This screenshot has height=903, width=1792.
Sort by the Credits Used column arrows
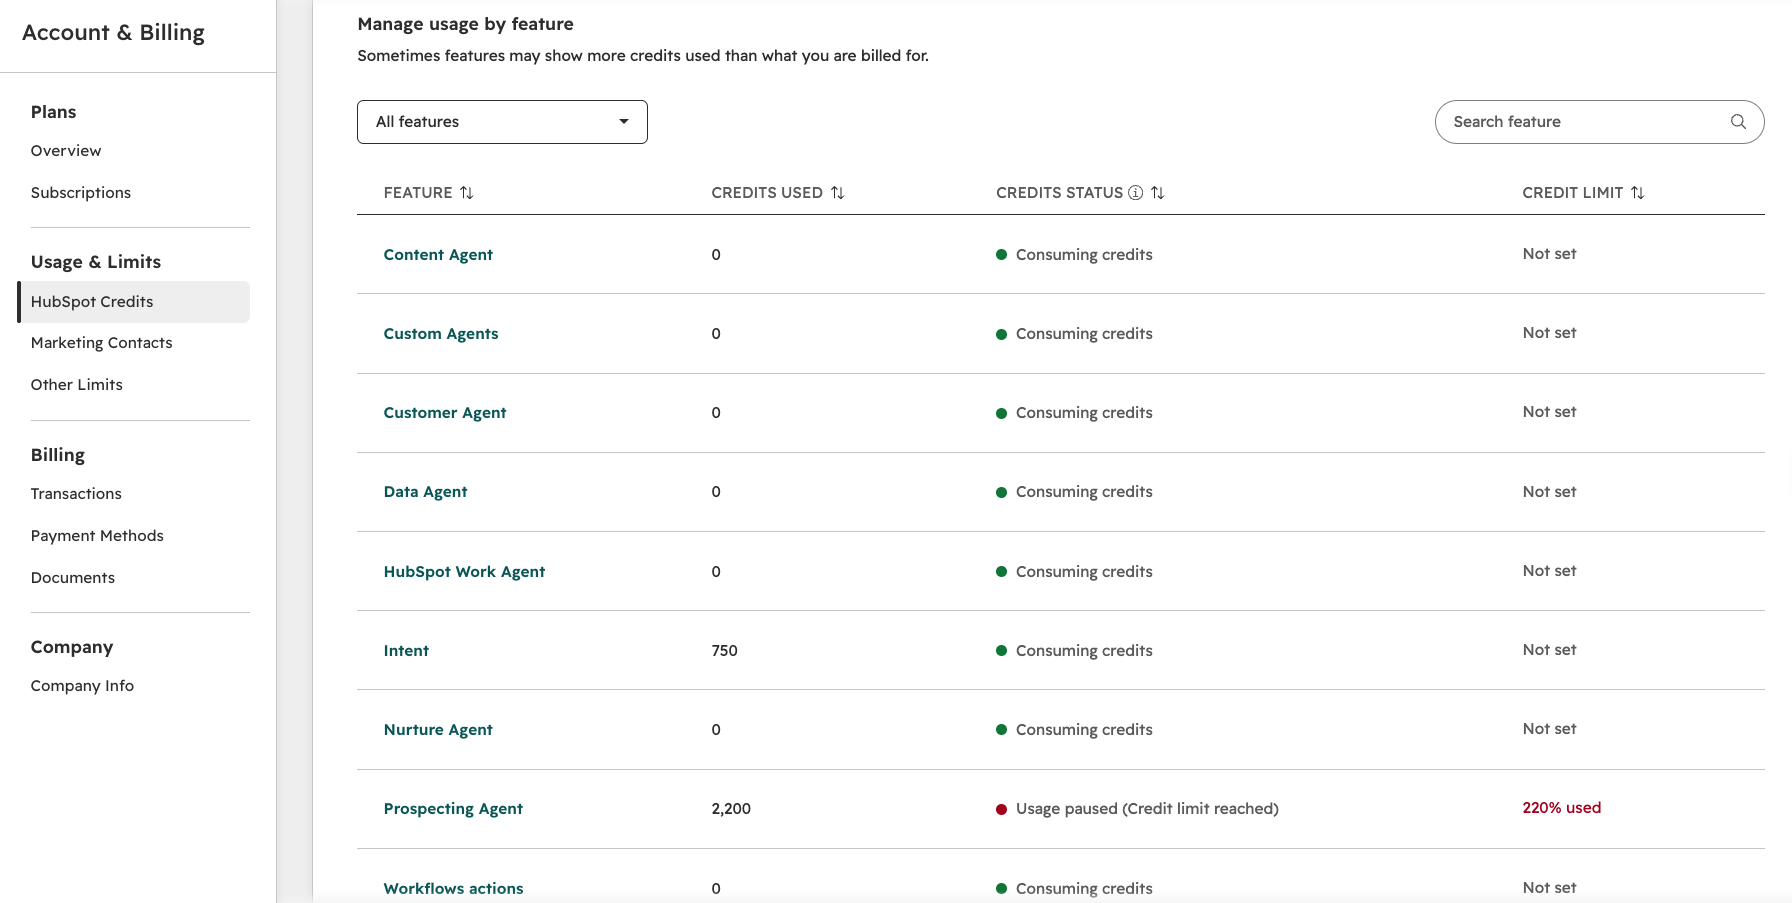point(838,193)
